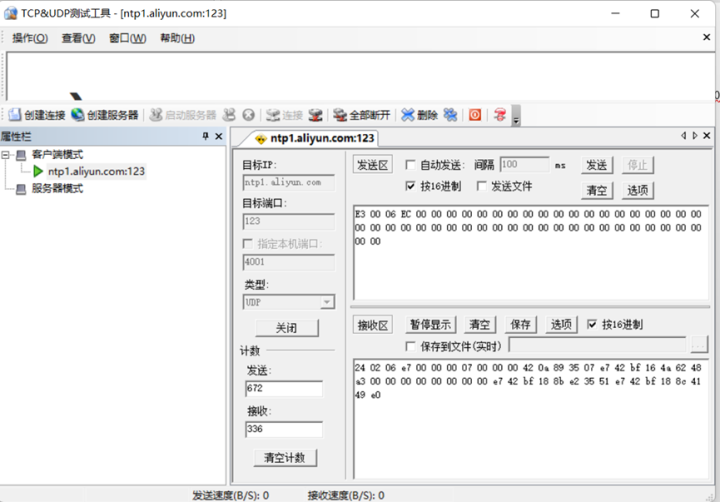The height and width of the screenshot is (502, 720).
Task: Click 清空 in the receive area
Action: 480,325
